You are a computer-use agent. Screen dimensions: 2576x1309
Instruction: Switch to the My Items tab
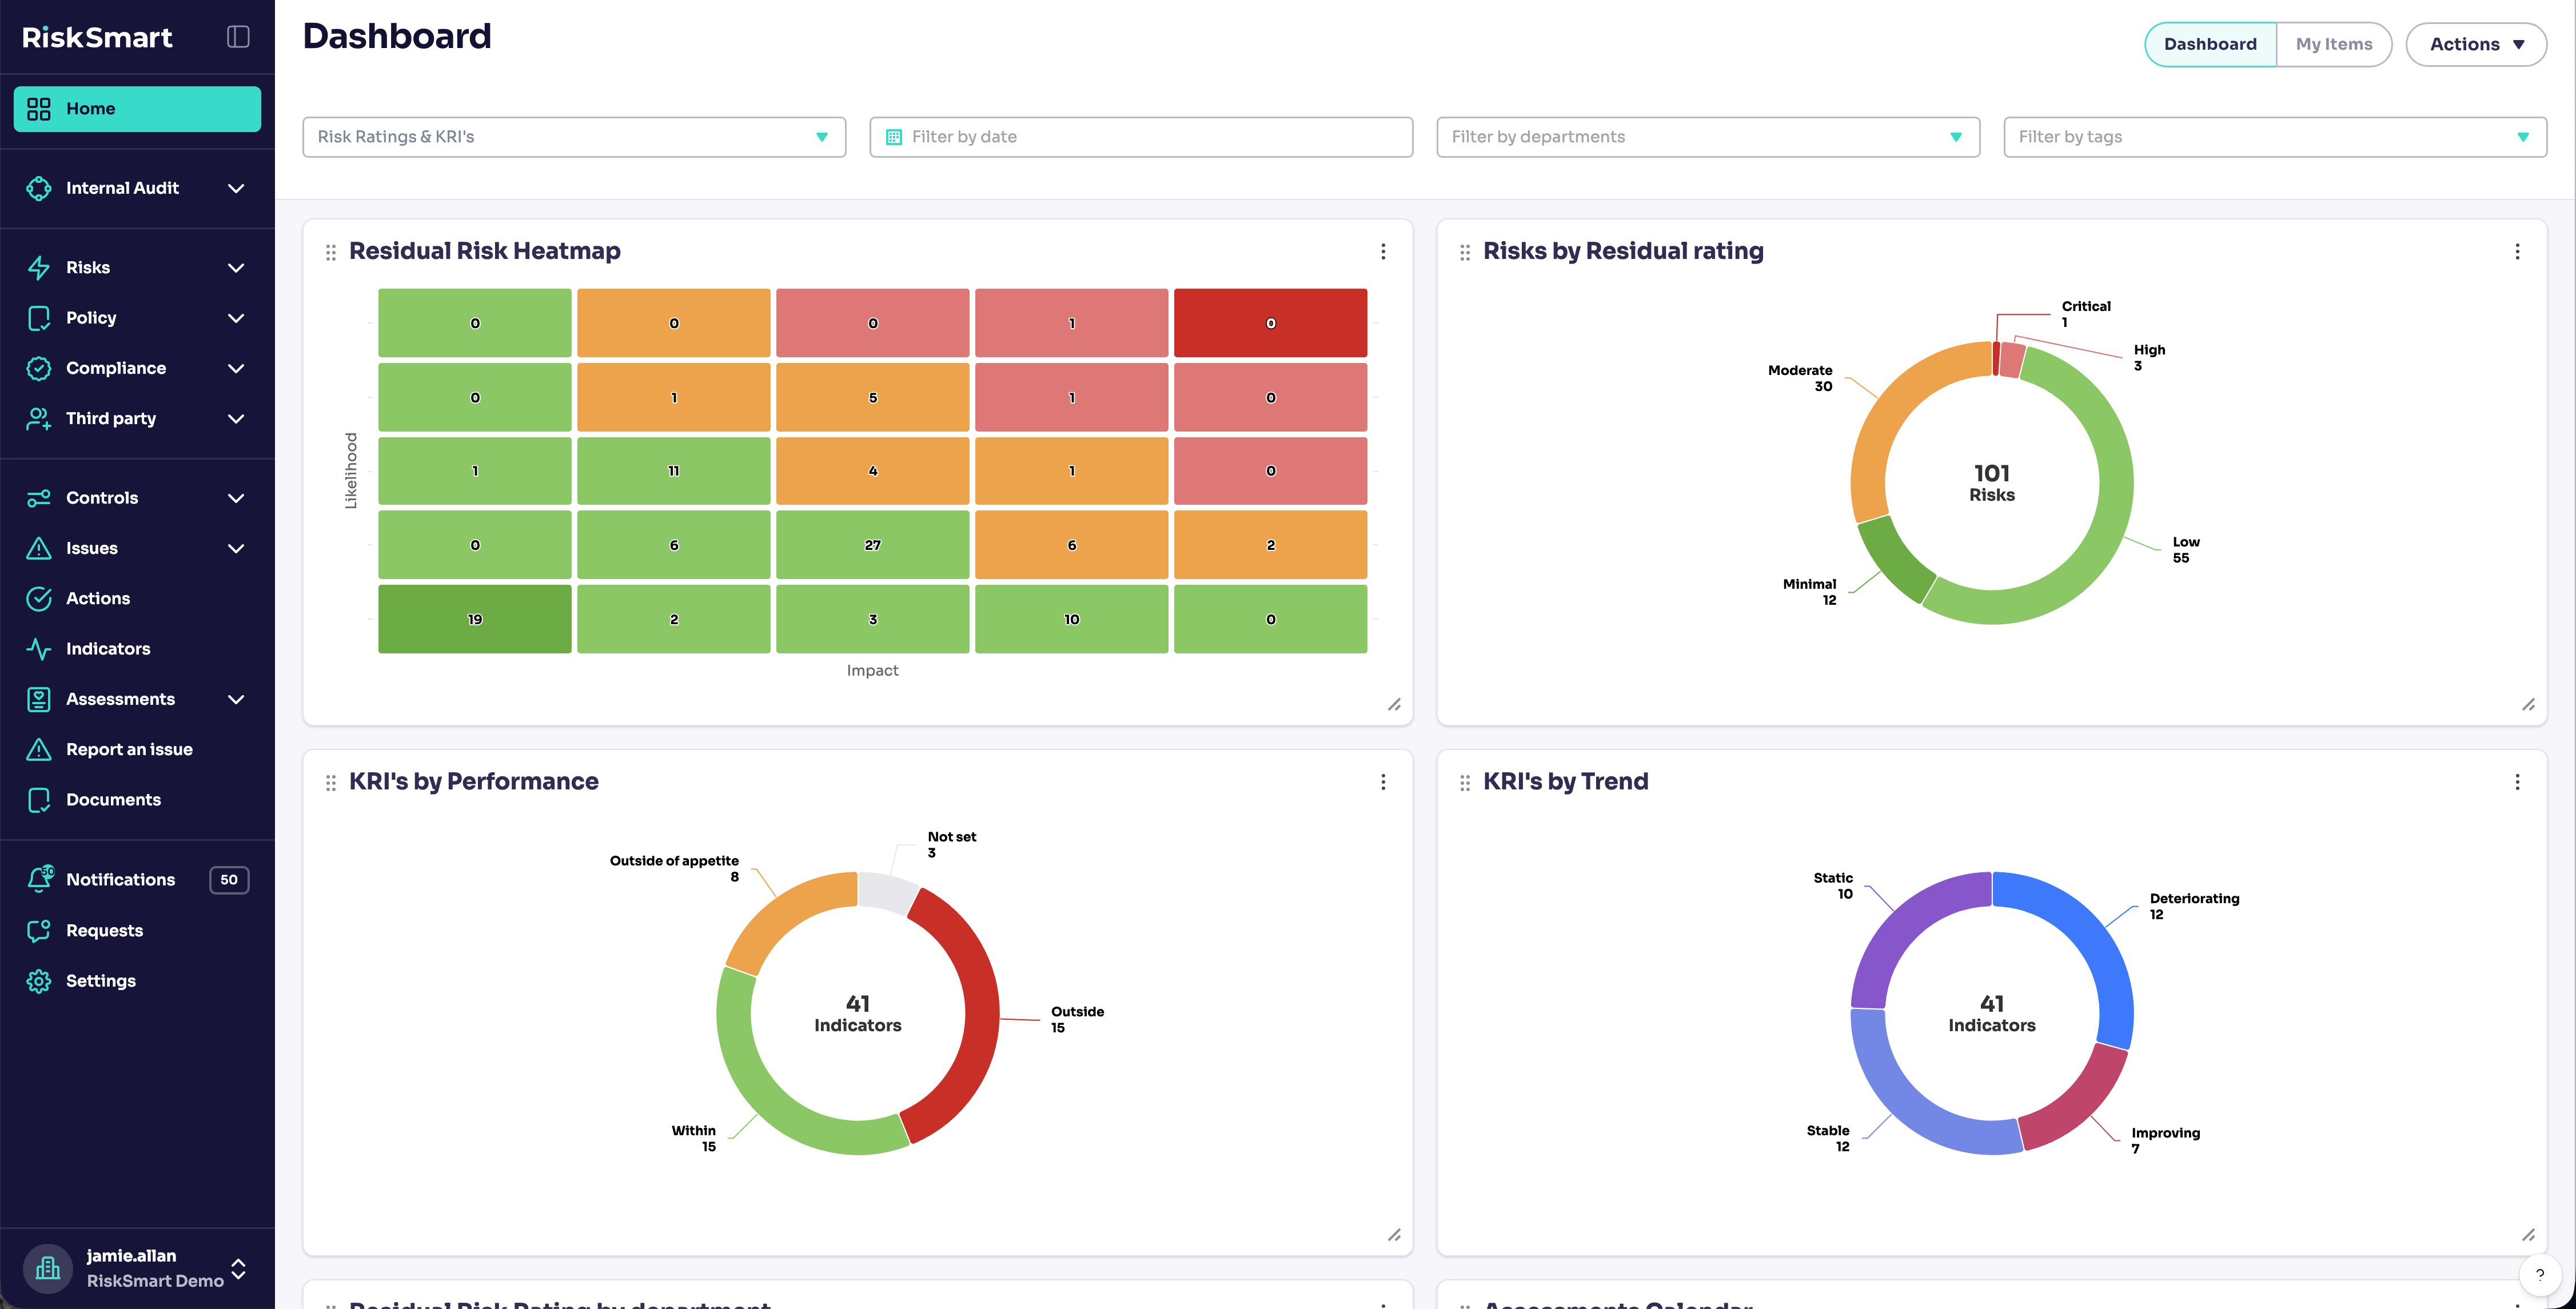[2334, 44]
